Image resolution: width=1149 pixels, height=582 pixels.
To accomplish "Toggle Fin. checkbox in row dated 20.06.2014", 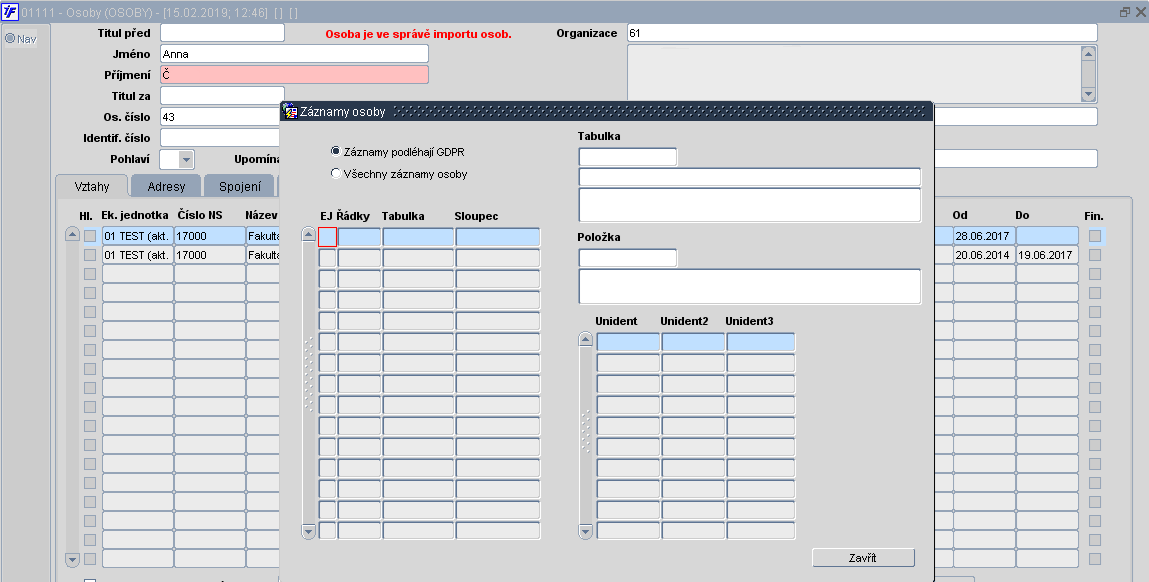I will 1095,255.
